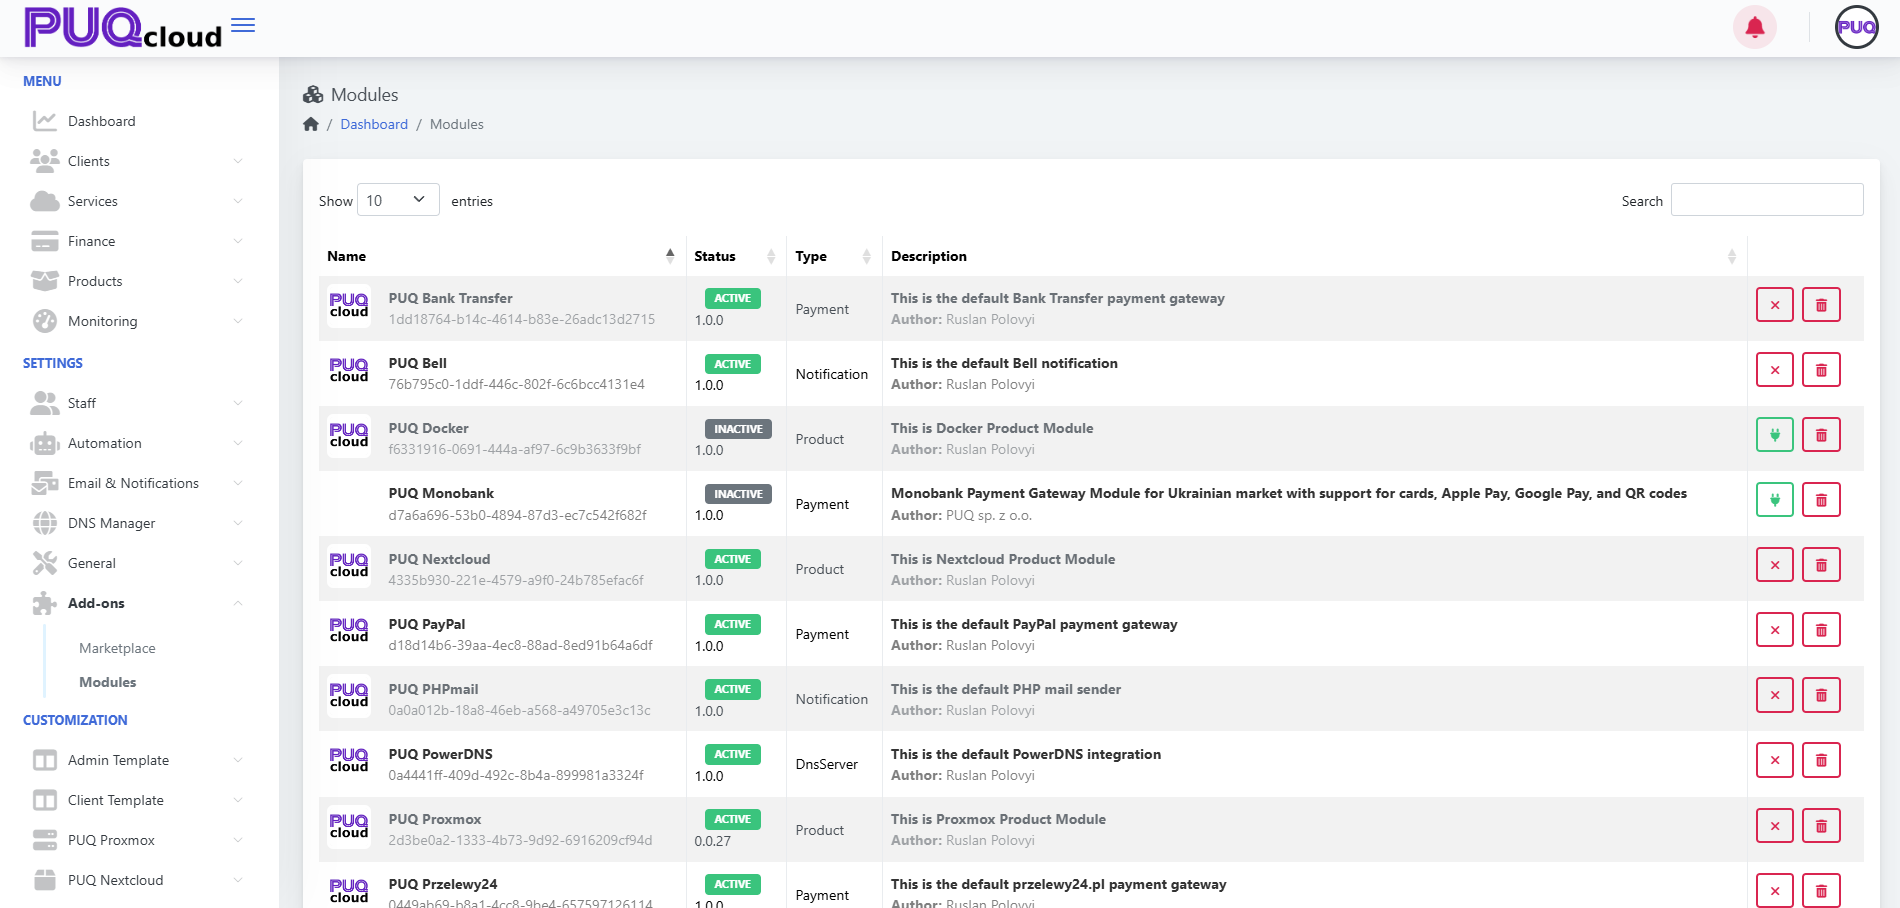Activate the PUQ Docker module
The height and width of the screenshot is (908, 1900).
1774,435
